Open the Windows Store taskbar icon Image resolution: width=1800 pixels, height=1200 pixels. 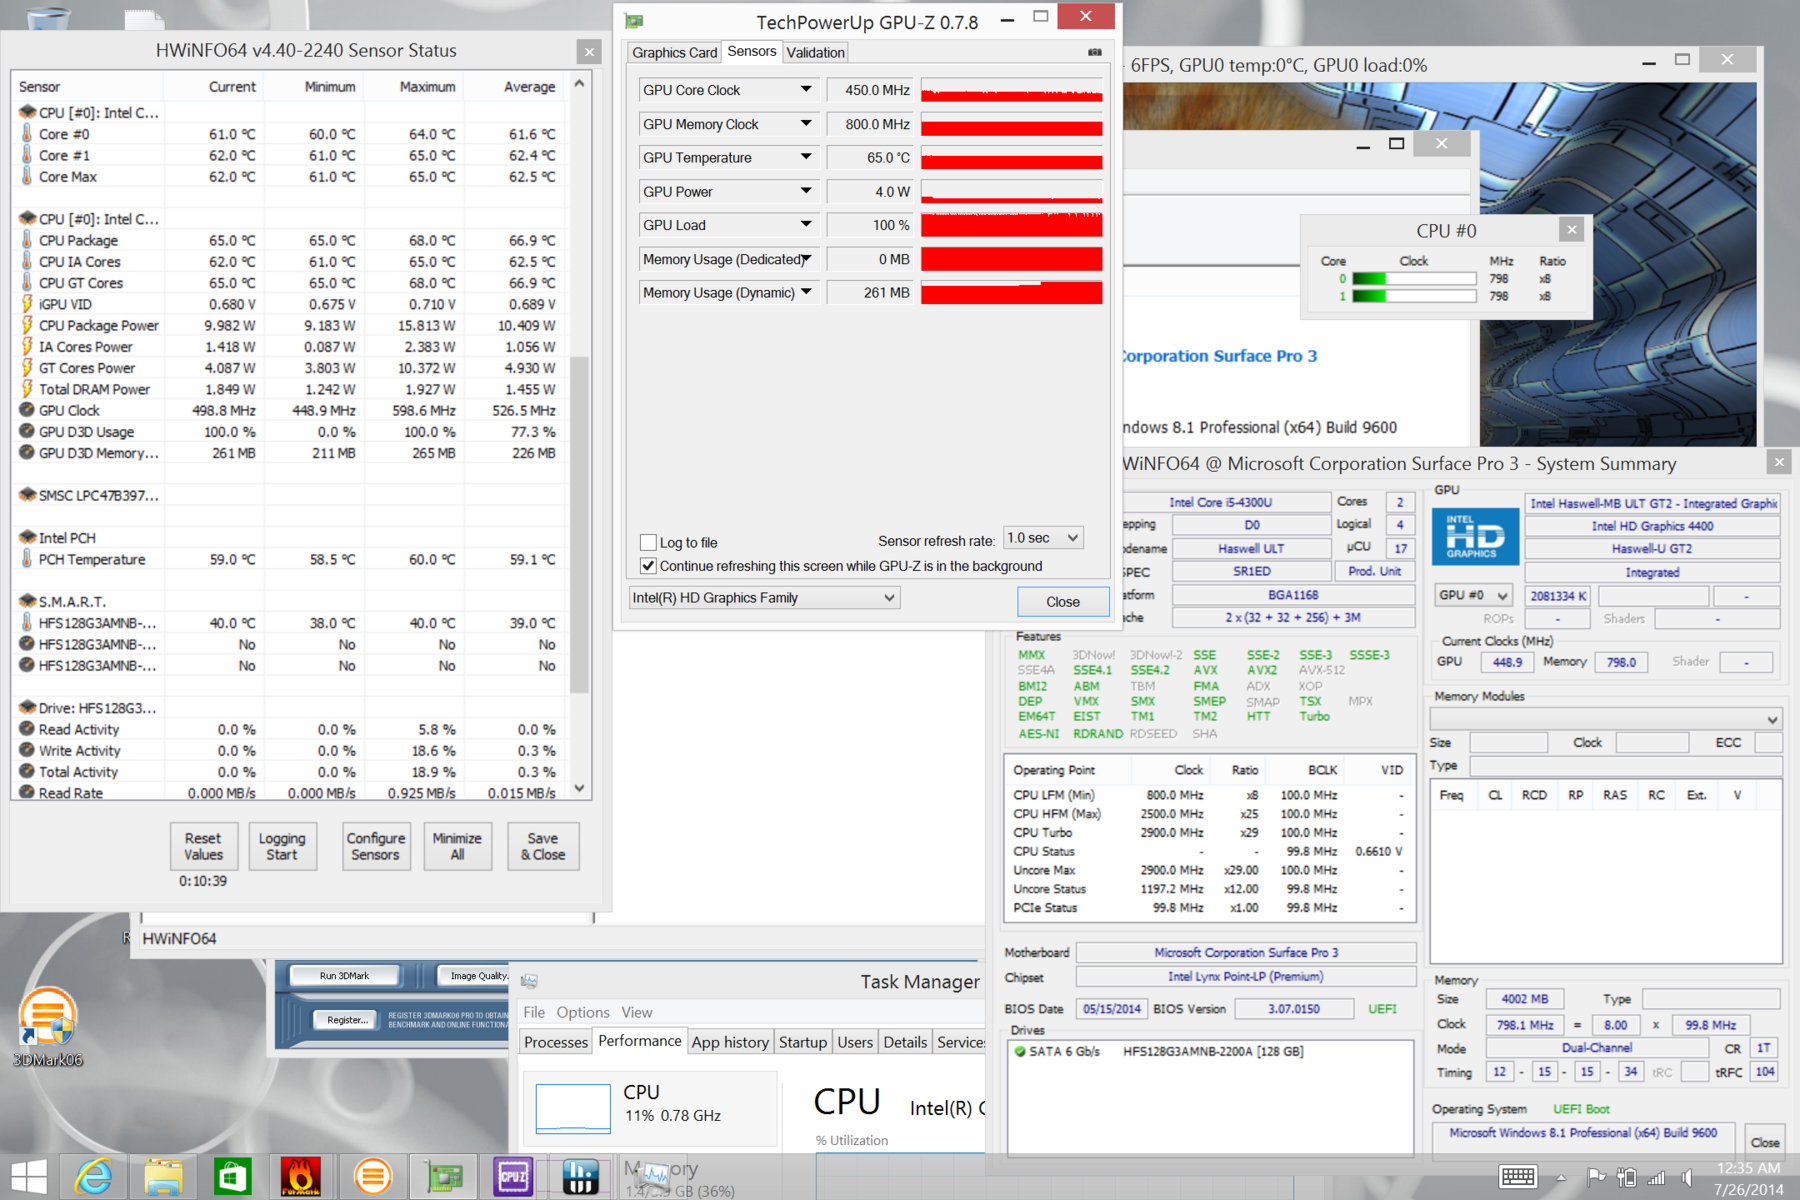coord(232,1176)
